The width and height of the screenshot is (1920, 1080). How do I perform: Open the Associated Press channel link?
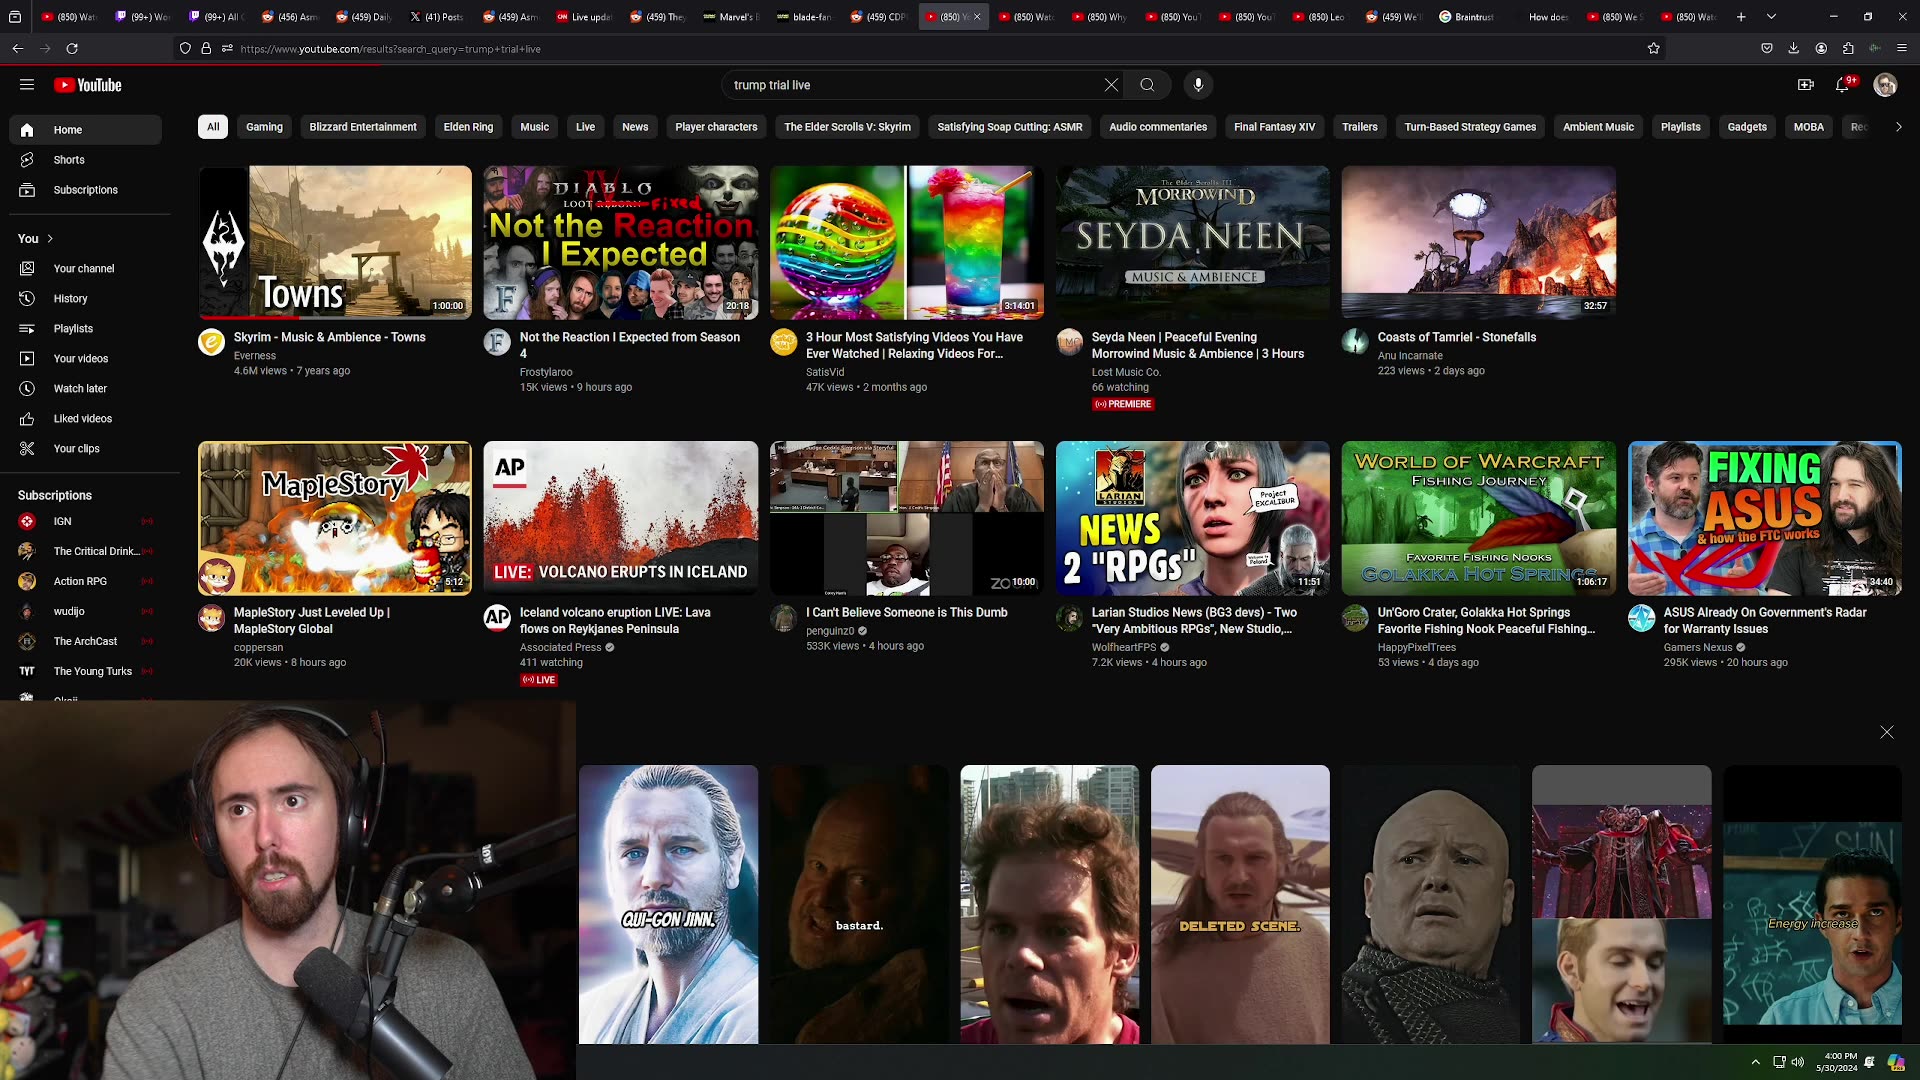(x=560, y=647)
